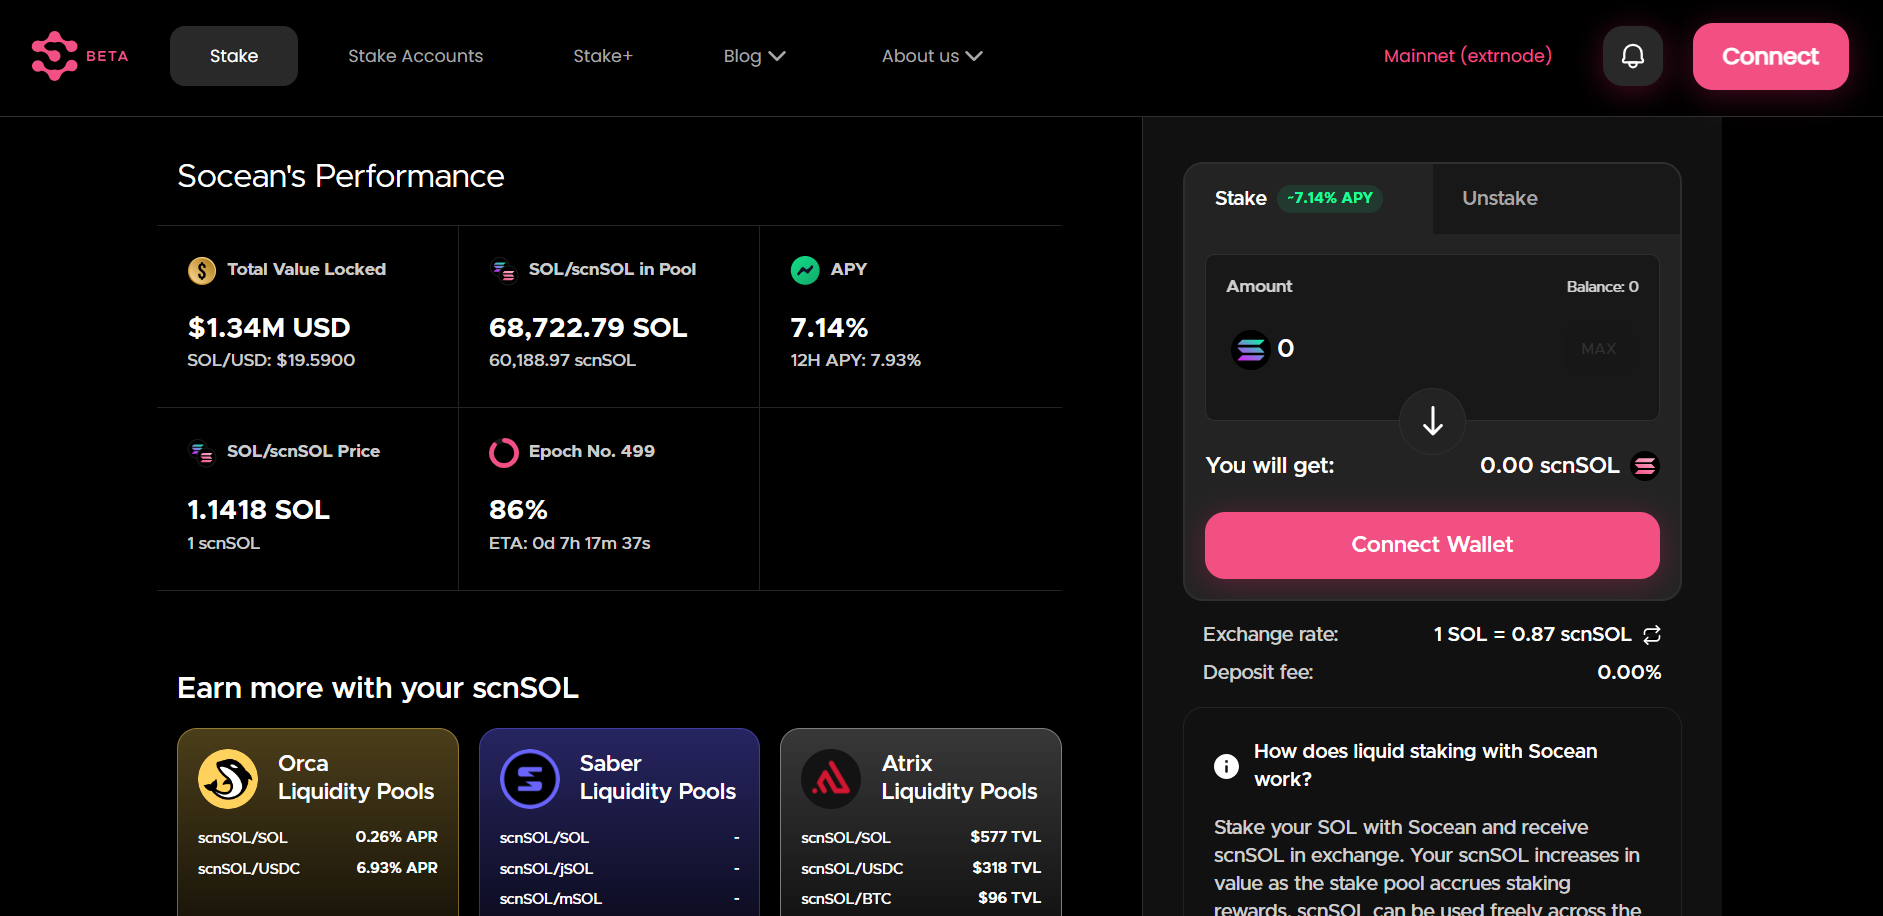Click the 86% epoch progress value

click(518, 510)
